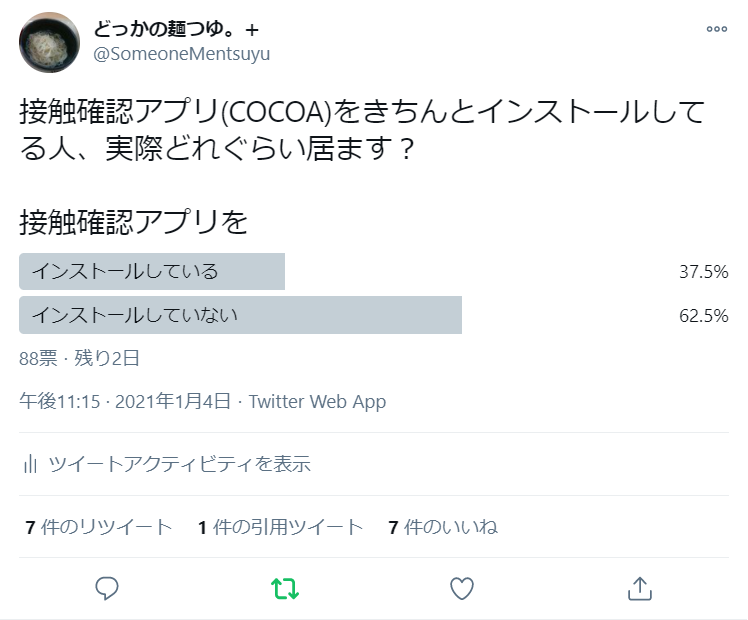
Task: Open the 午後11:15 · 2021年1月4日 timestamp
Action: tap(125, 402)
